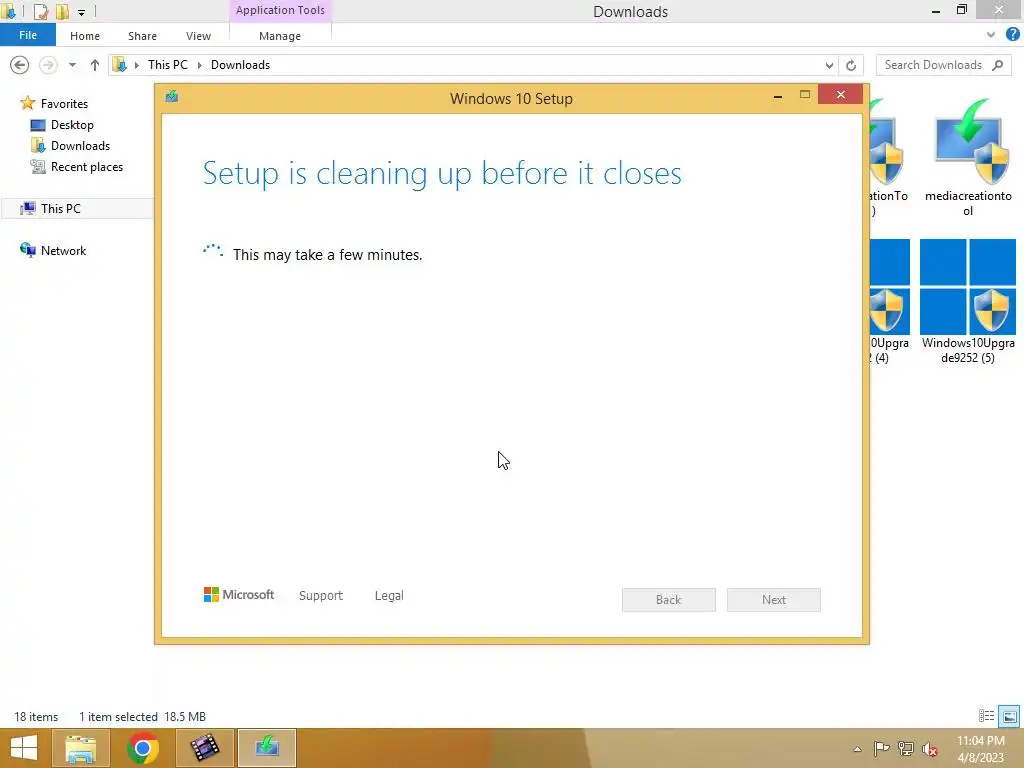The image size is (1024, 768).
Task: Open the video editor taskbar app
Action: (204, 748)
